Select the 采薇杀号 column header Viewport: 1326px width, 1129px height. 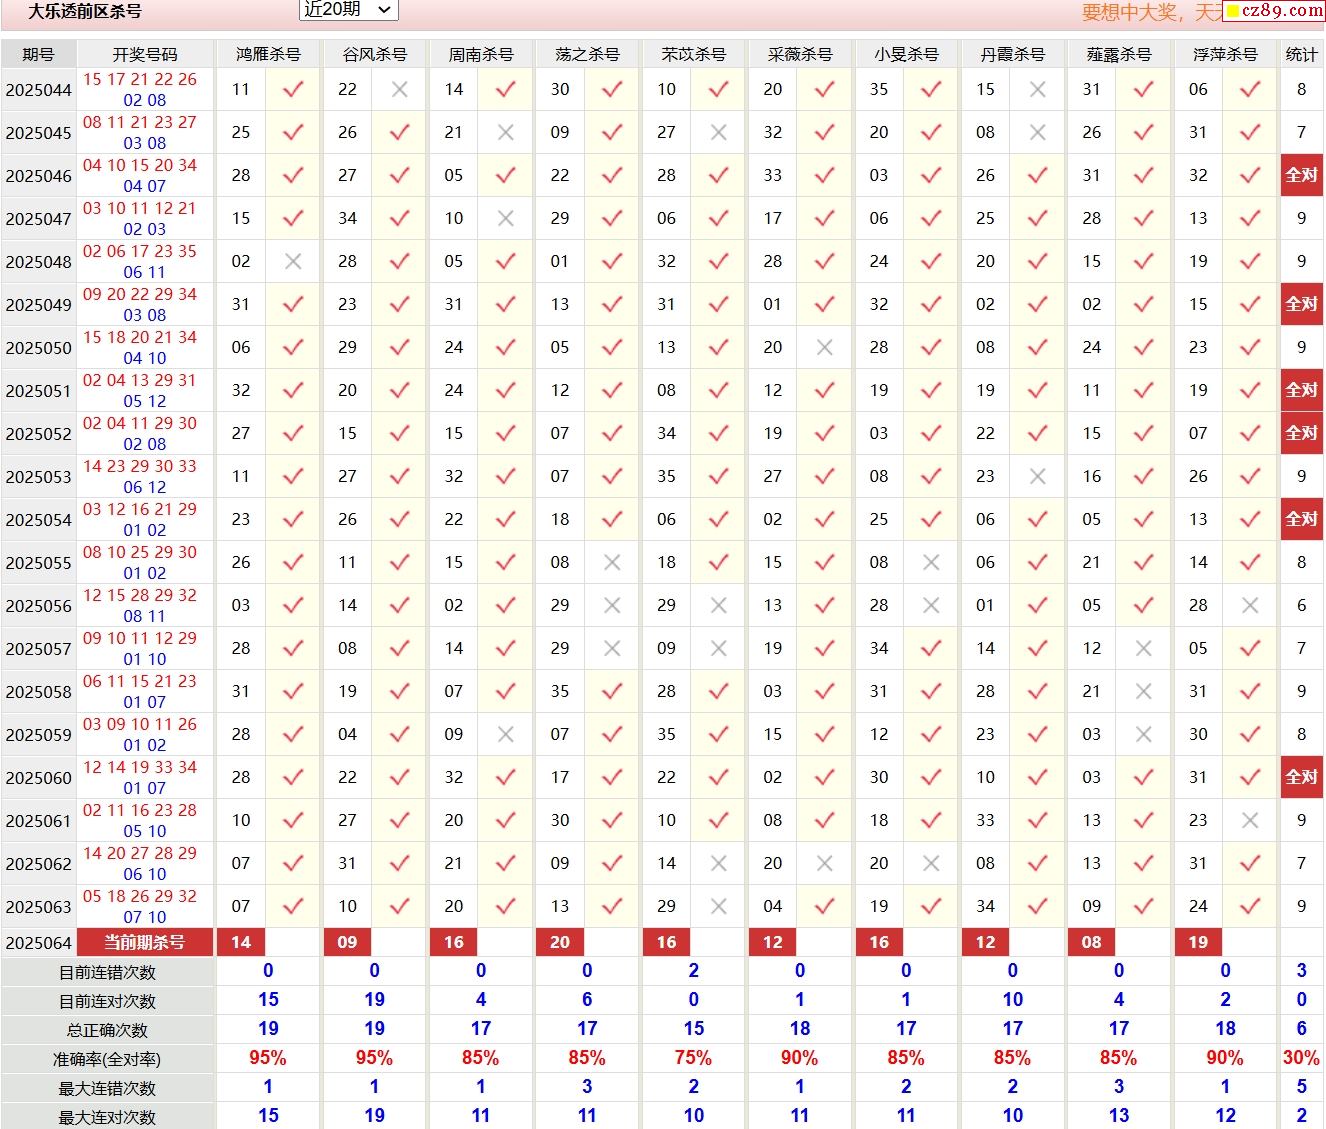click(800, 54)
